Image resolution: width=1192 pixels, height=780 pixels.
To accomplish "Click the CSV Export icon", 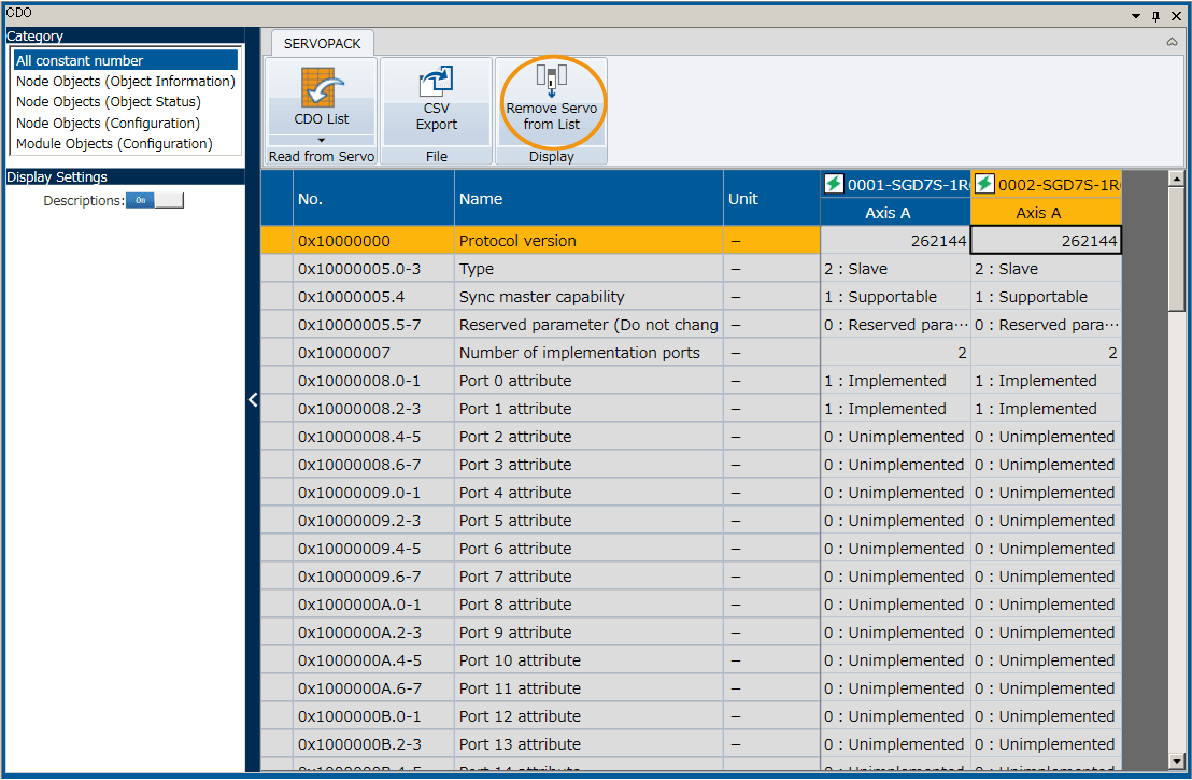I will pos(436,82).
